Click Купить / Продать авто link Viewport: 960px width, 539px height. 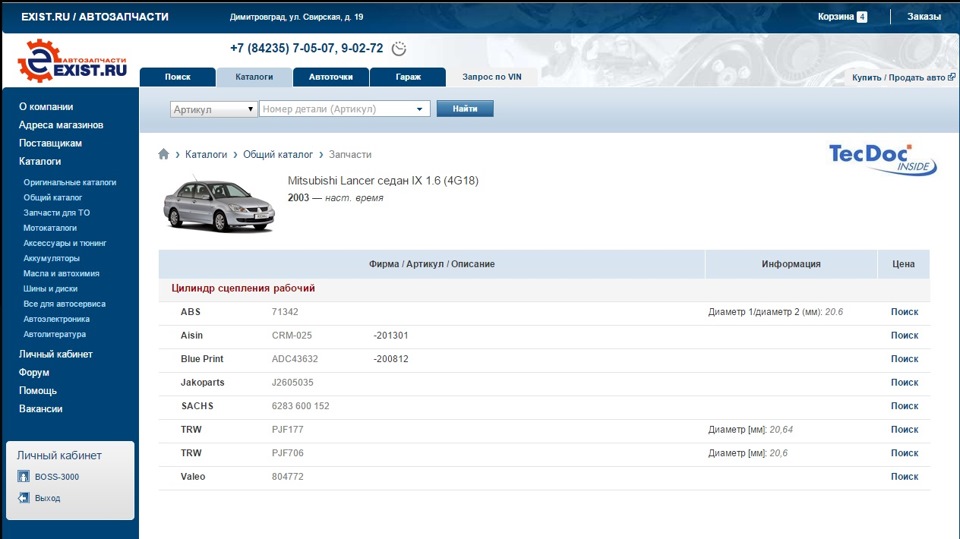click(x=898, y=78)
